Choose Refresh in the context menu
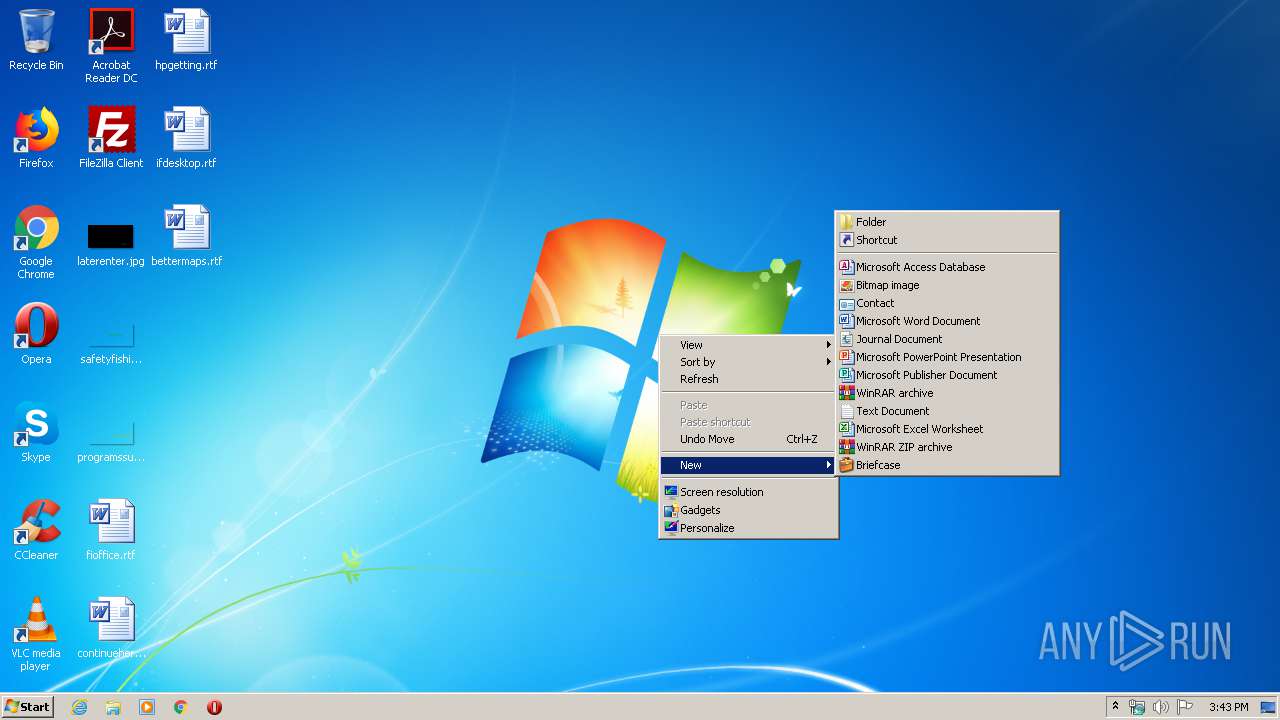This screenshot has height=720, width=1280. [748, 379]
